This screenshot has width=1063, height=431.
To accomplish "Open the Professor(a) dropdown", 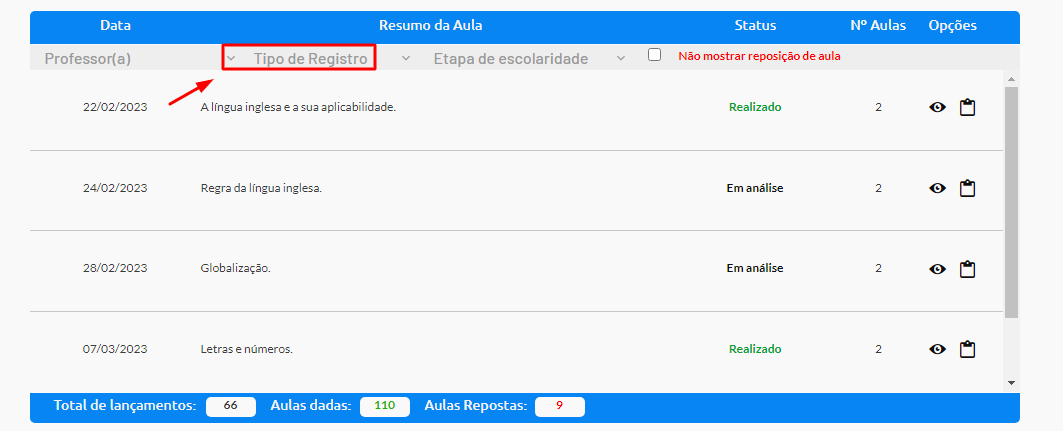I will tap(140, 59).
